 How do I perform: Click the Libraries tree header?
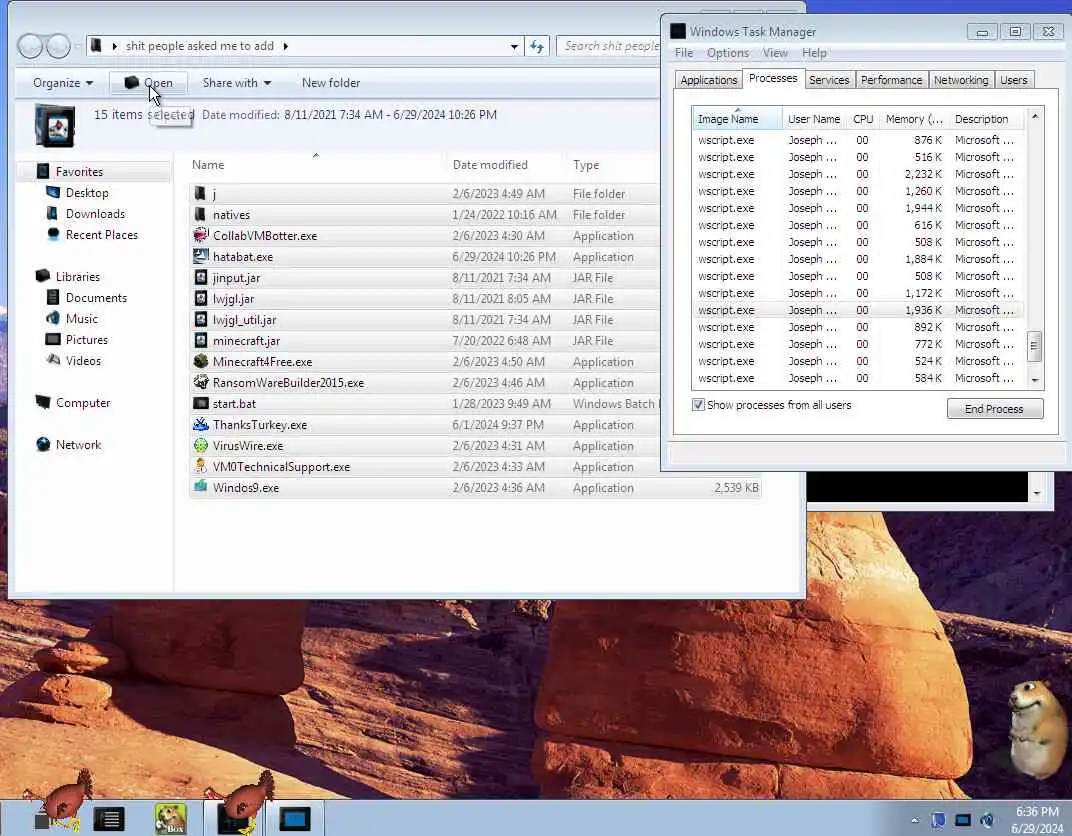click(x=78, y=277)
